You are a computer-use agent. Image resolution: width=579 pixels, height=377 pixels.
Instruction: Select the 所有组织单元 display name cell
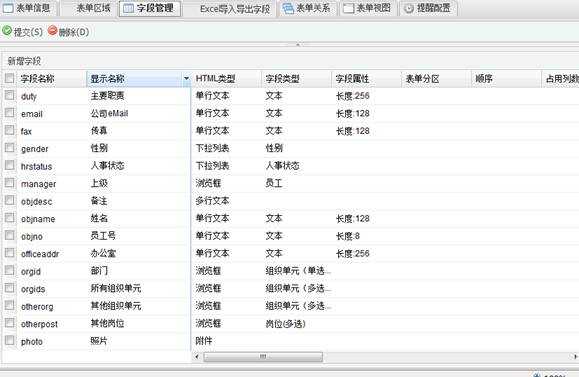coord(116,288)
